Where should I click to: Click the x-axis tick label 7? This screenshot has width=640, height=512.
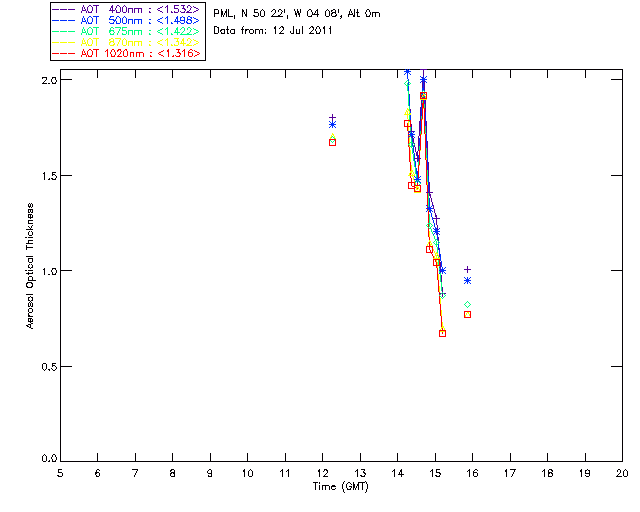pyautogui.click(x=135, y=473)
